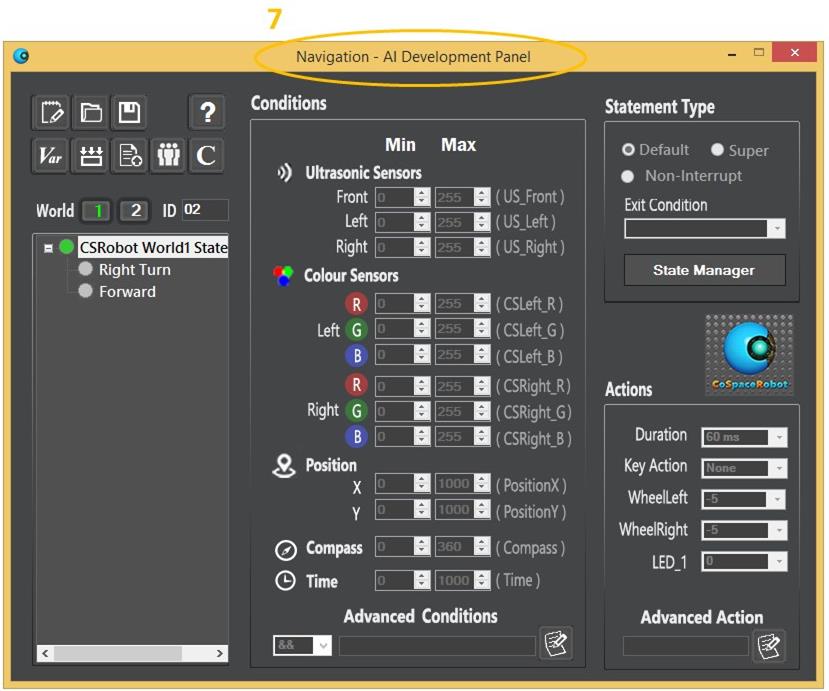Choose the Non-Interrupt statement option
The height and width of the screenshot is (691, 829).
pyautogui.click(x=628, y=176)
